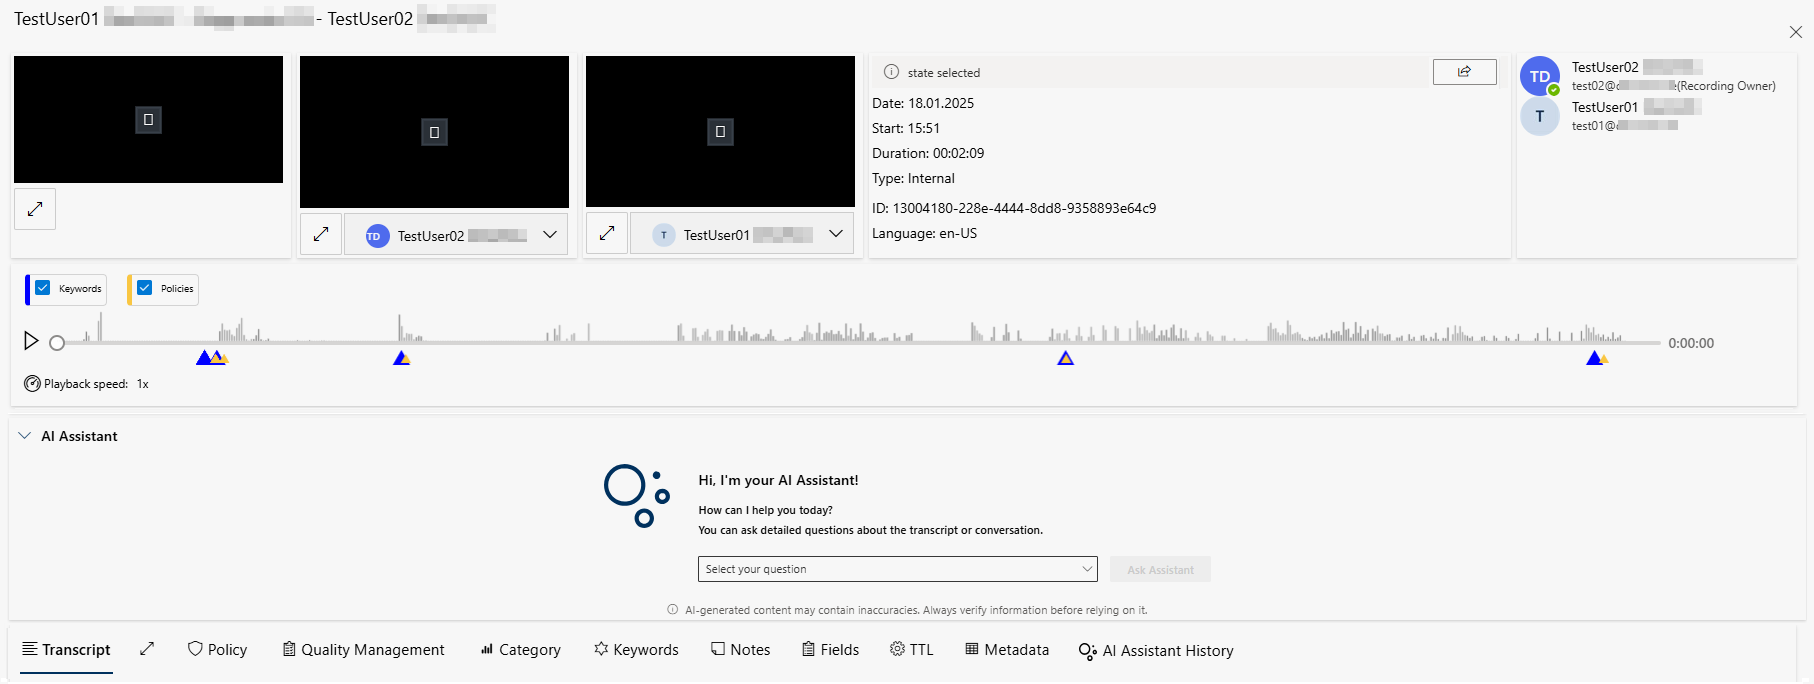
Task: Close the conversation details view
Action: [1795, 32]
